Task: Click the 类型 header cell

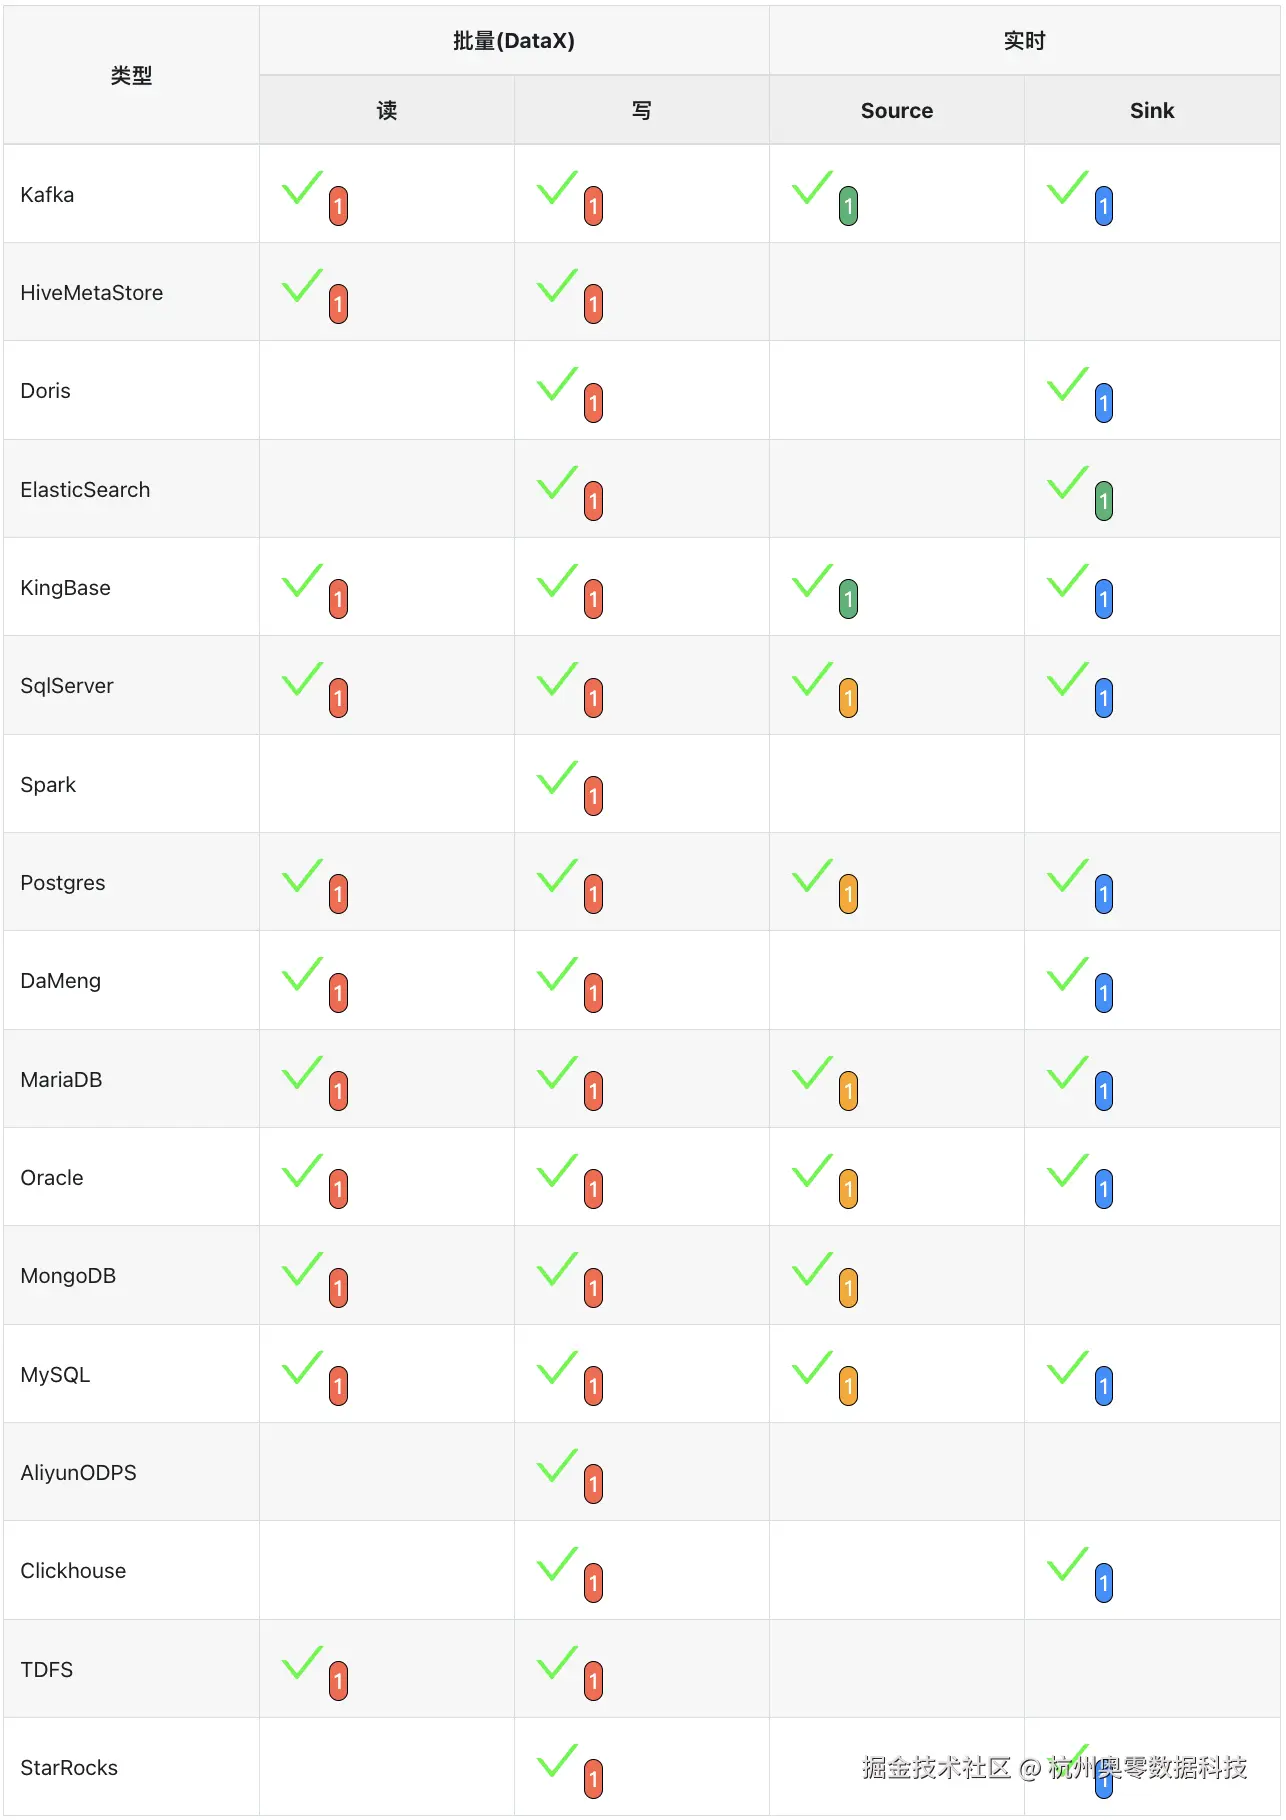Action: pos(131,76)
